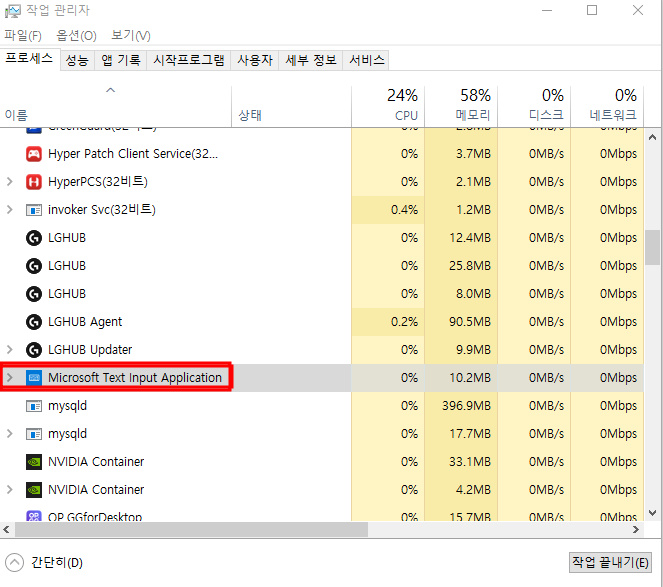Sort by the 메모리 column header
Screen dimensions: 663x587
461,107
